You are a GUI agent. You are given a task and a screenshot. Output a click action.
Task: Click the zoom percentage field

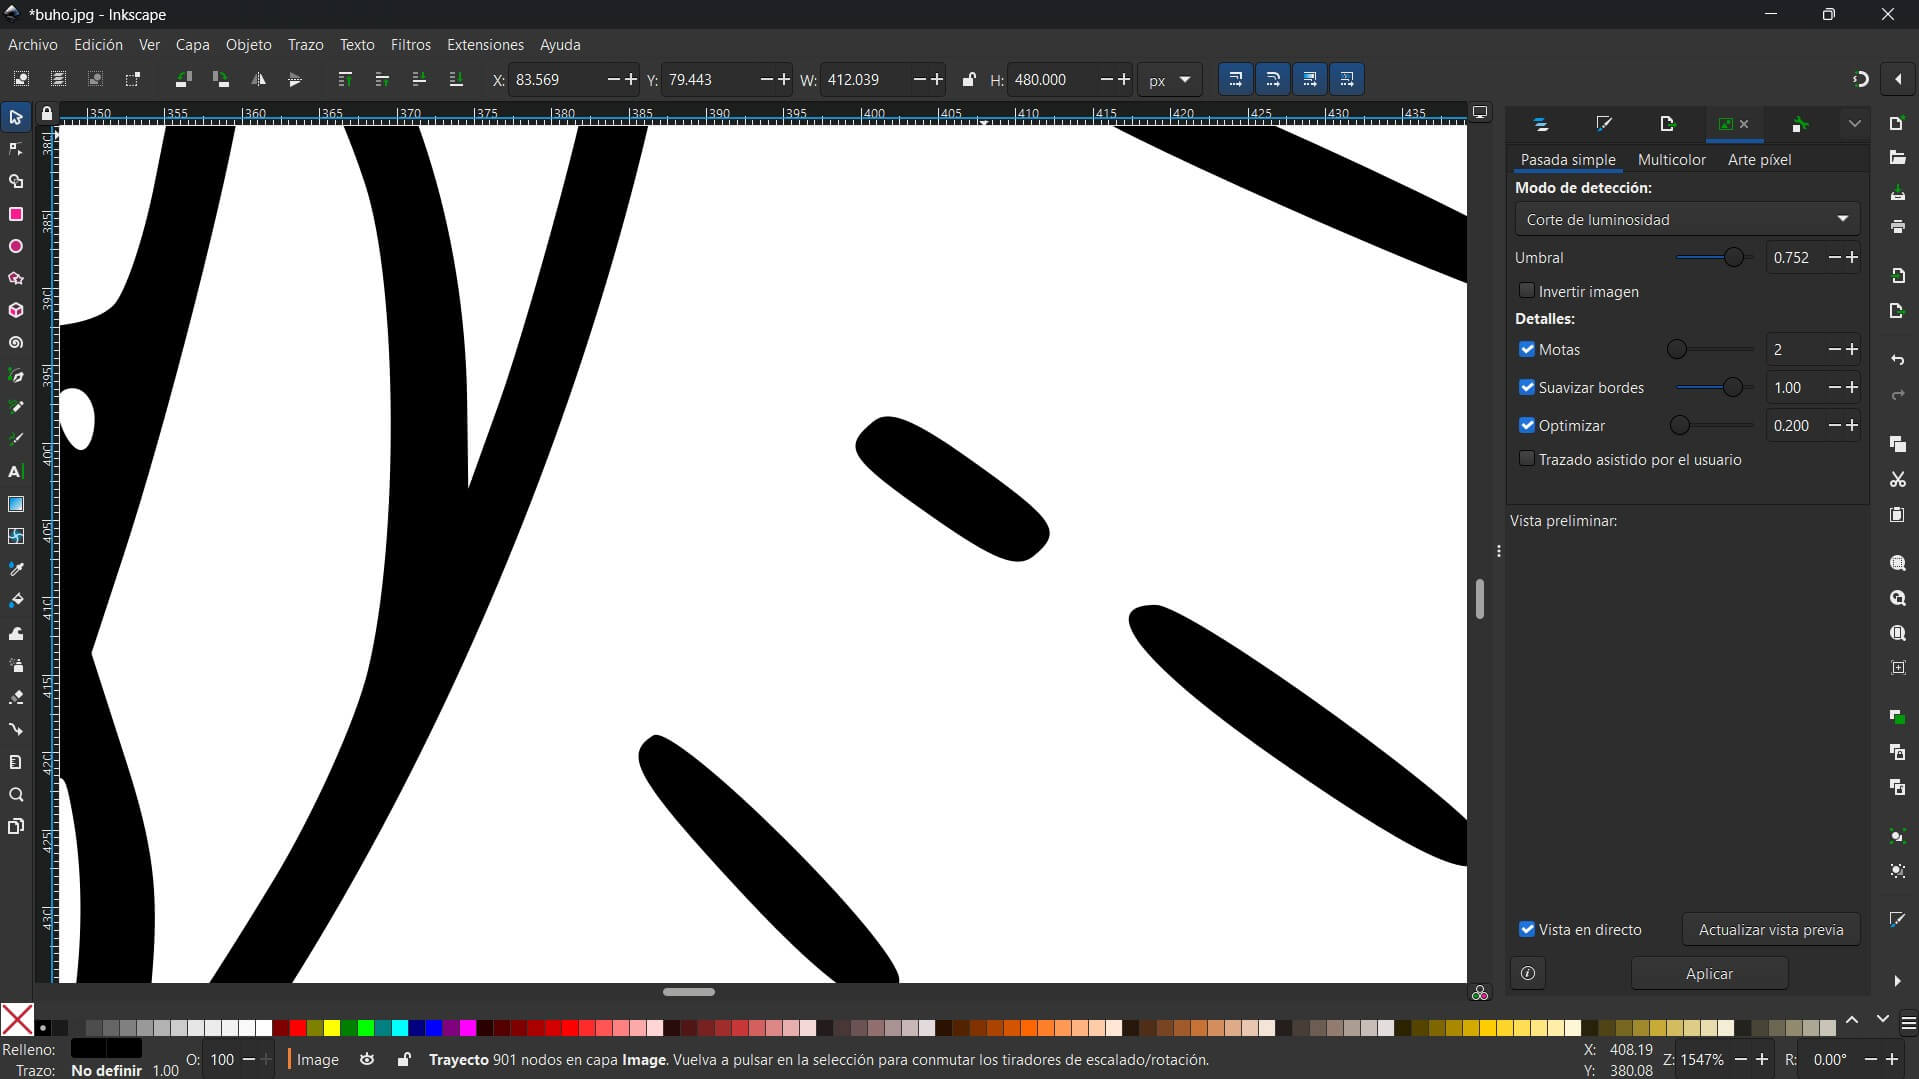coord(1702,1059)
